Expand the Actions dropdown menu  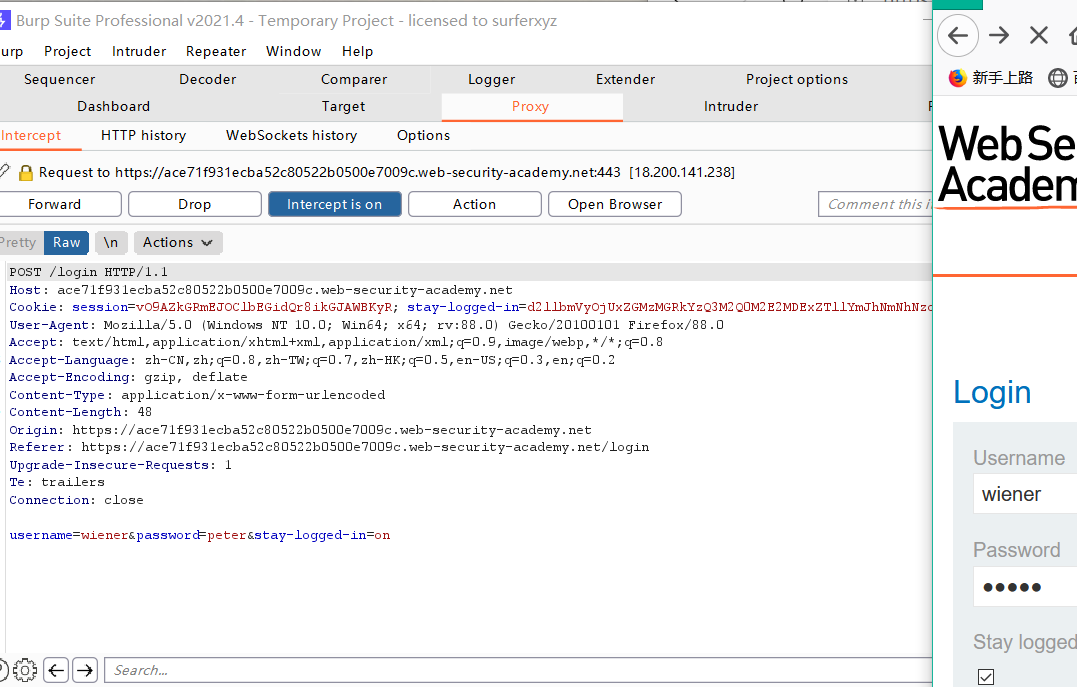[x=178, y=243]
